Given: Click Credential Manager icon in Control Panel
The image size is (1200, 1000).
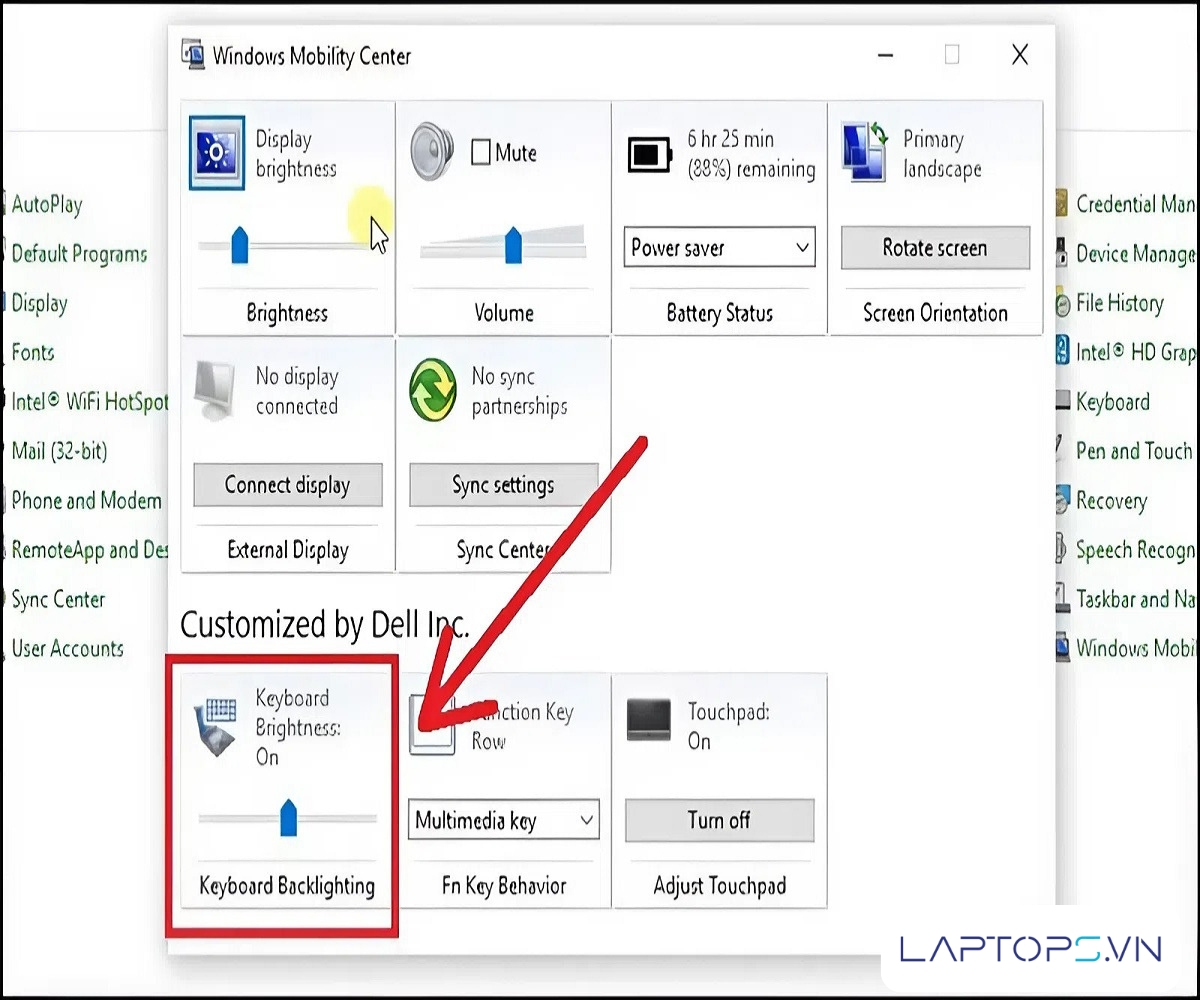Looking at the screenshot, I should coord(1062,204).
